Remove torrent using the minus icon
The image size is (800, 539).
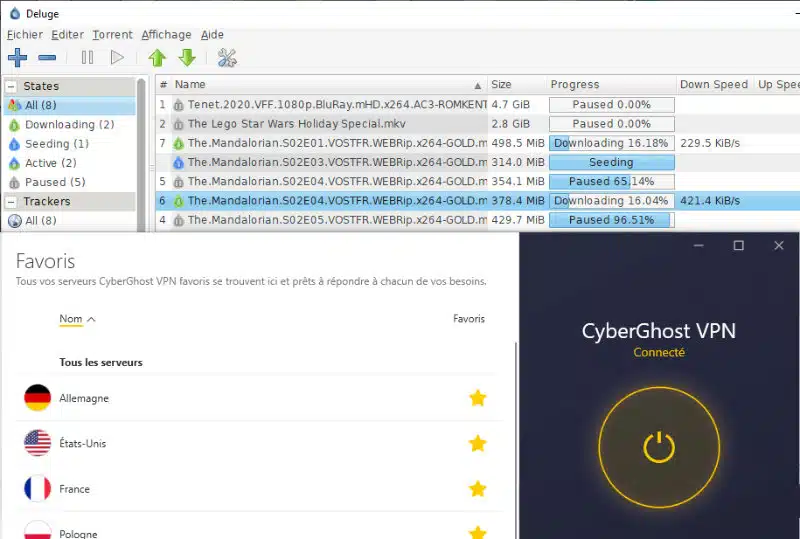47,58
